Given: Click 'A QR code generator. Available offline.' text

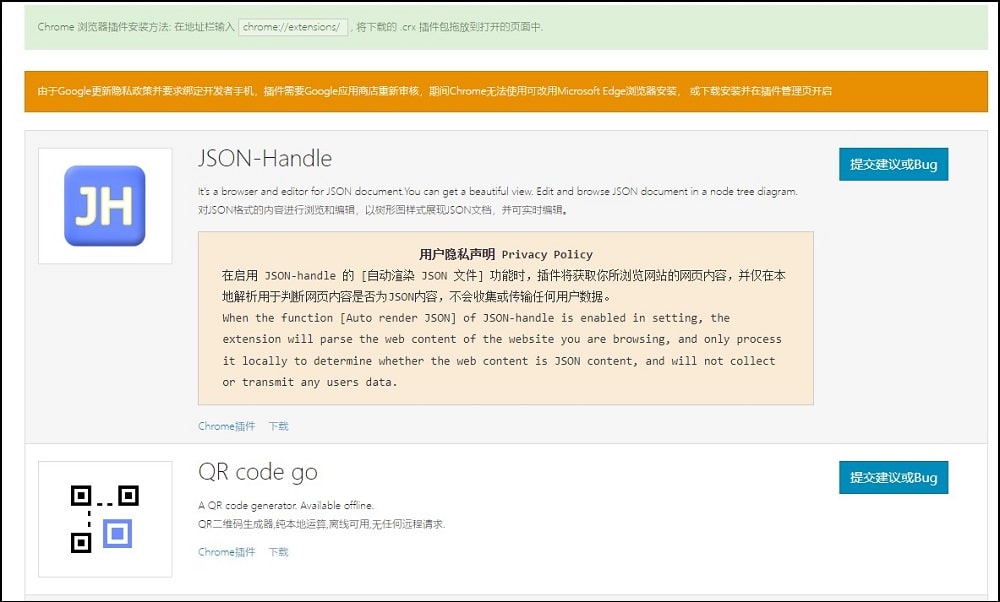Looking at the screenshot, I should 286,505.
